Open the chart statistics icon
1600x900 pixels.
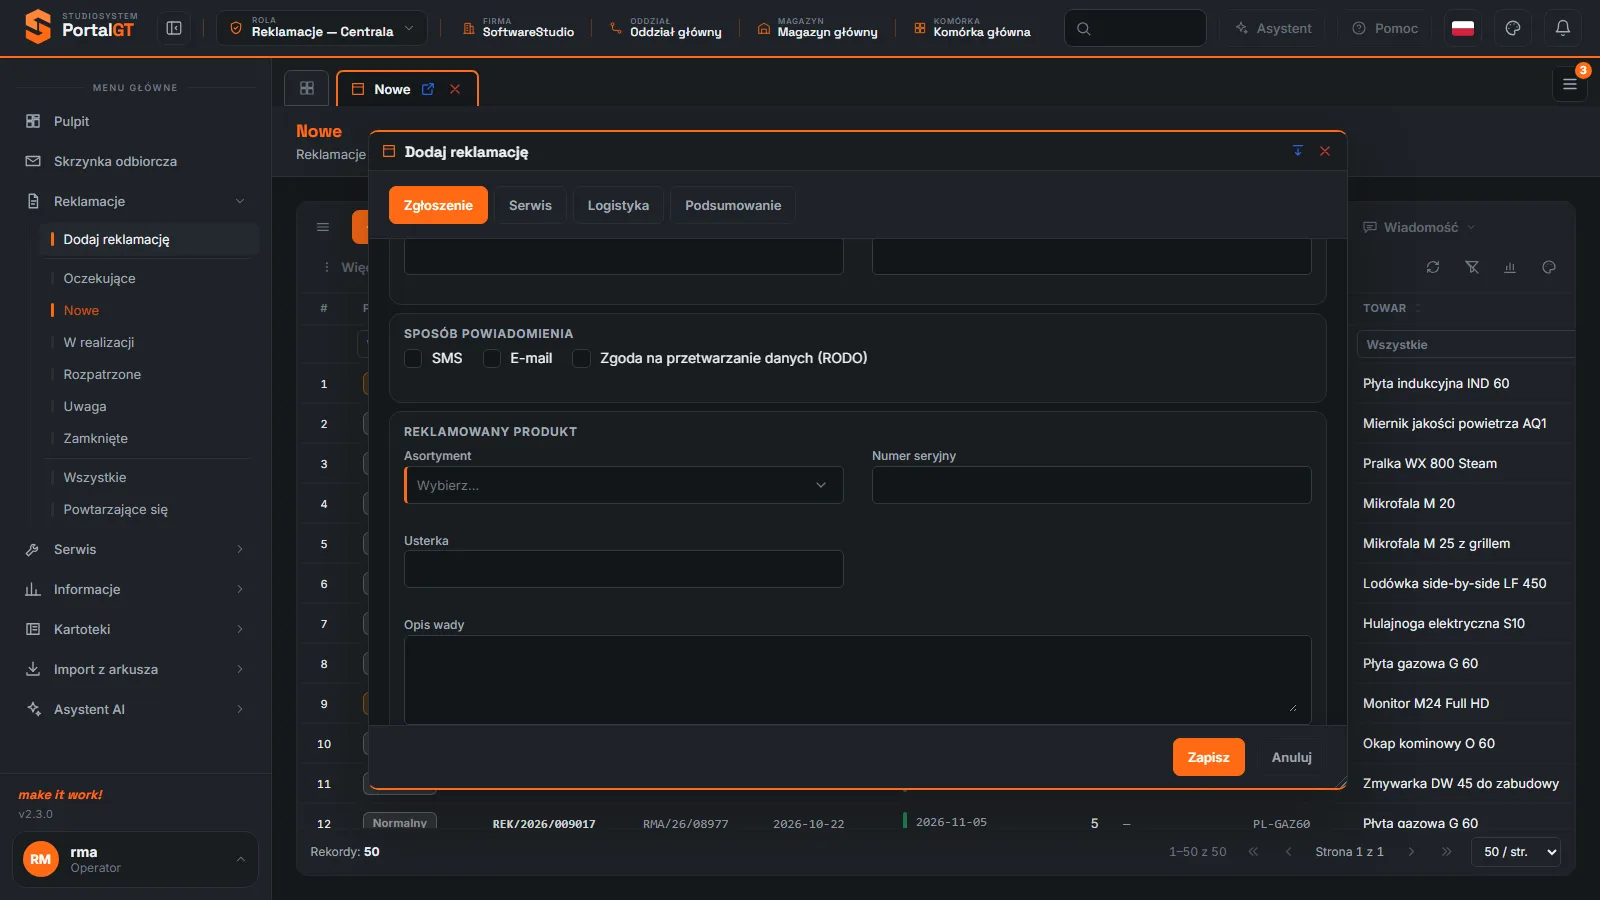[x=1510, y=267]
